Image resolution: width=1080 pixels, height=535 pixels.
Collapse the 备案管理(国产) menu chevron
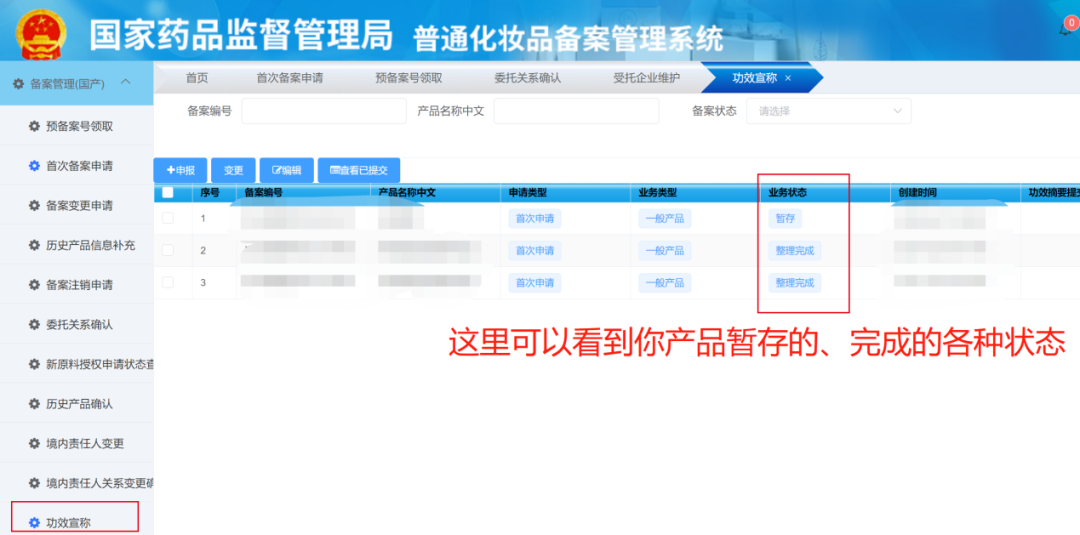click(125, 83)
